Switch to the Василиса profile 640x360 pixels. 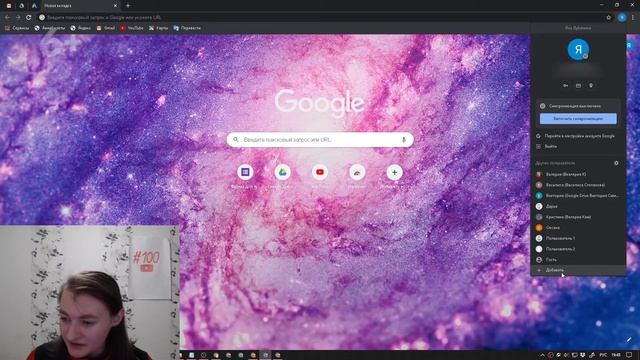pyautogui.click(x=578, y=185)
